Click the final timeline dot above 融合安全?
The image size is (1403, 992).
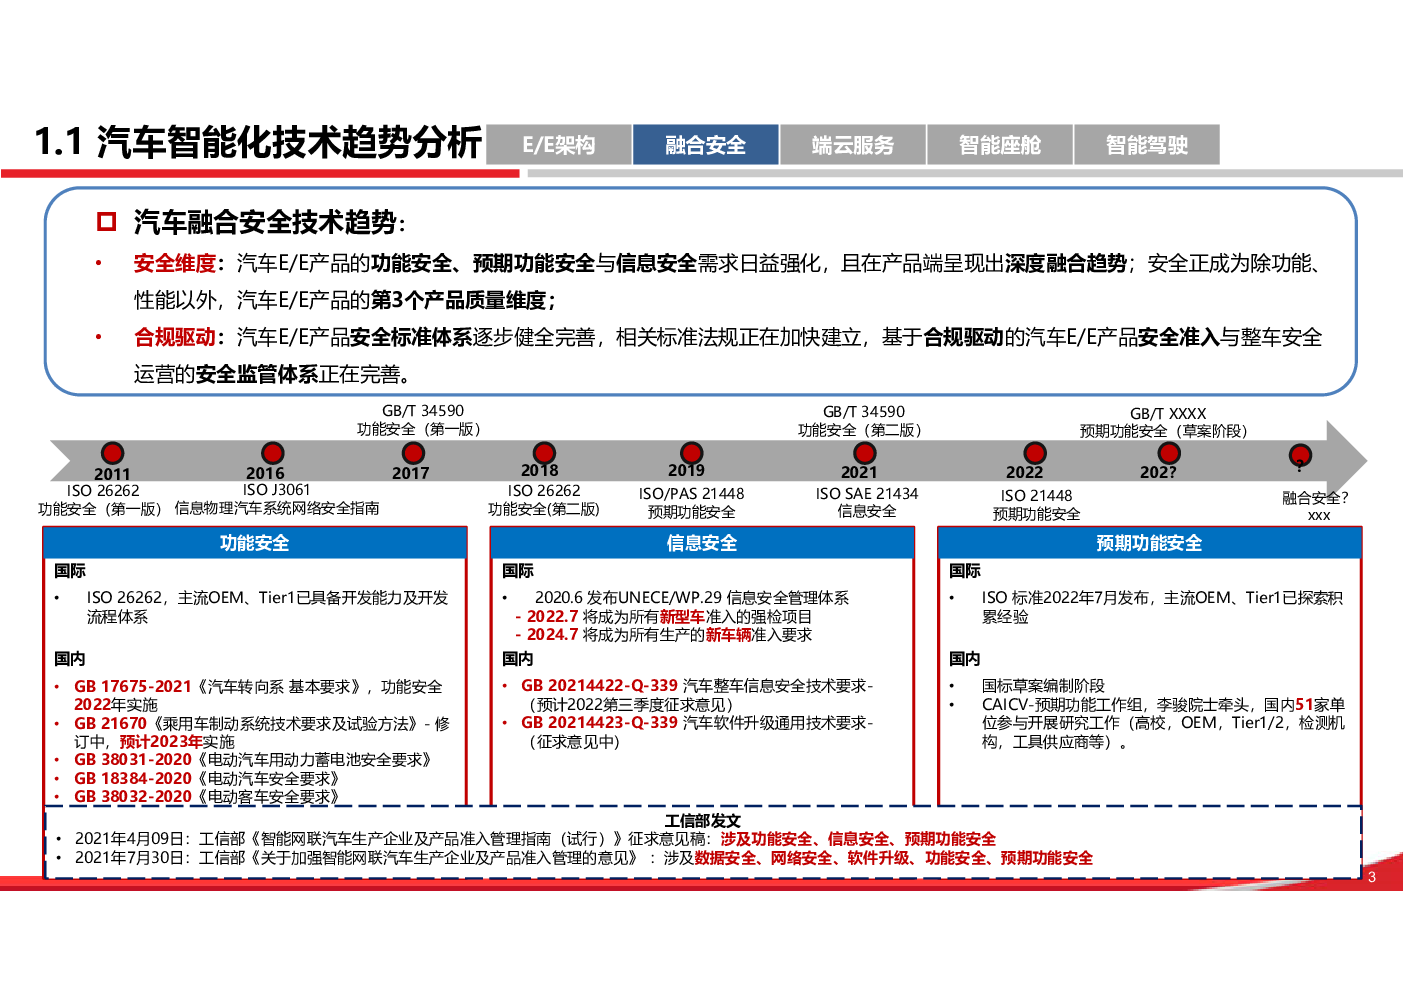tap(1299, 456)
